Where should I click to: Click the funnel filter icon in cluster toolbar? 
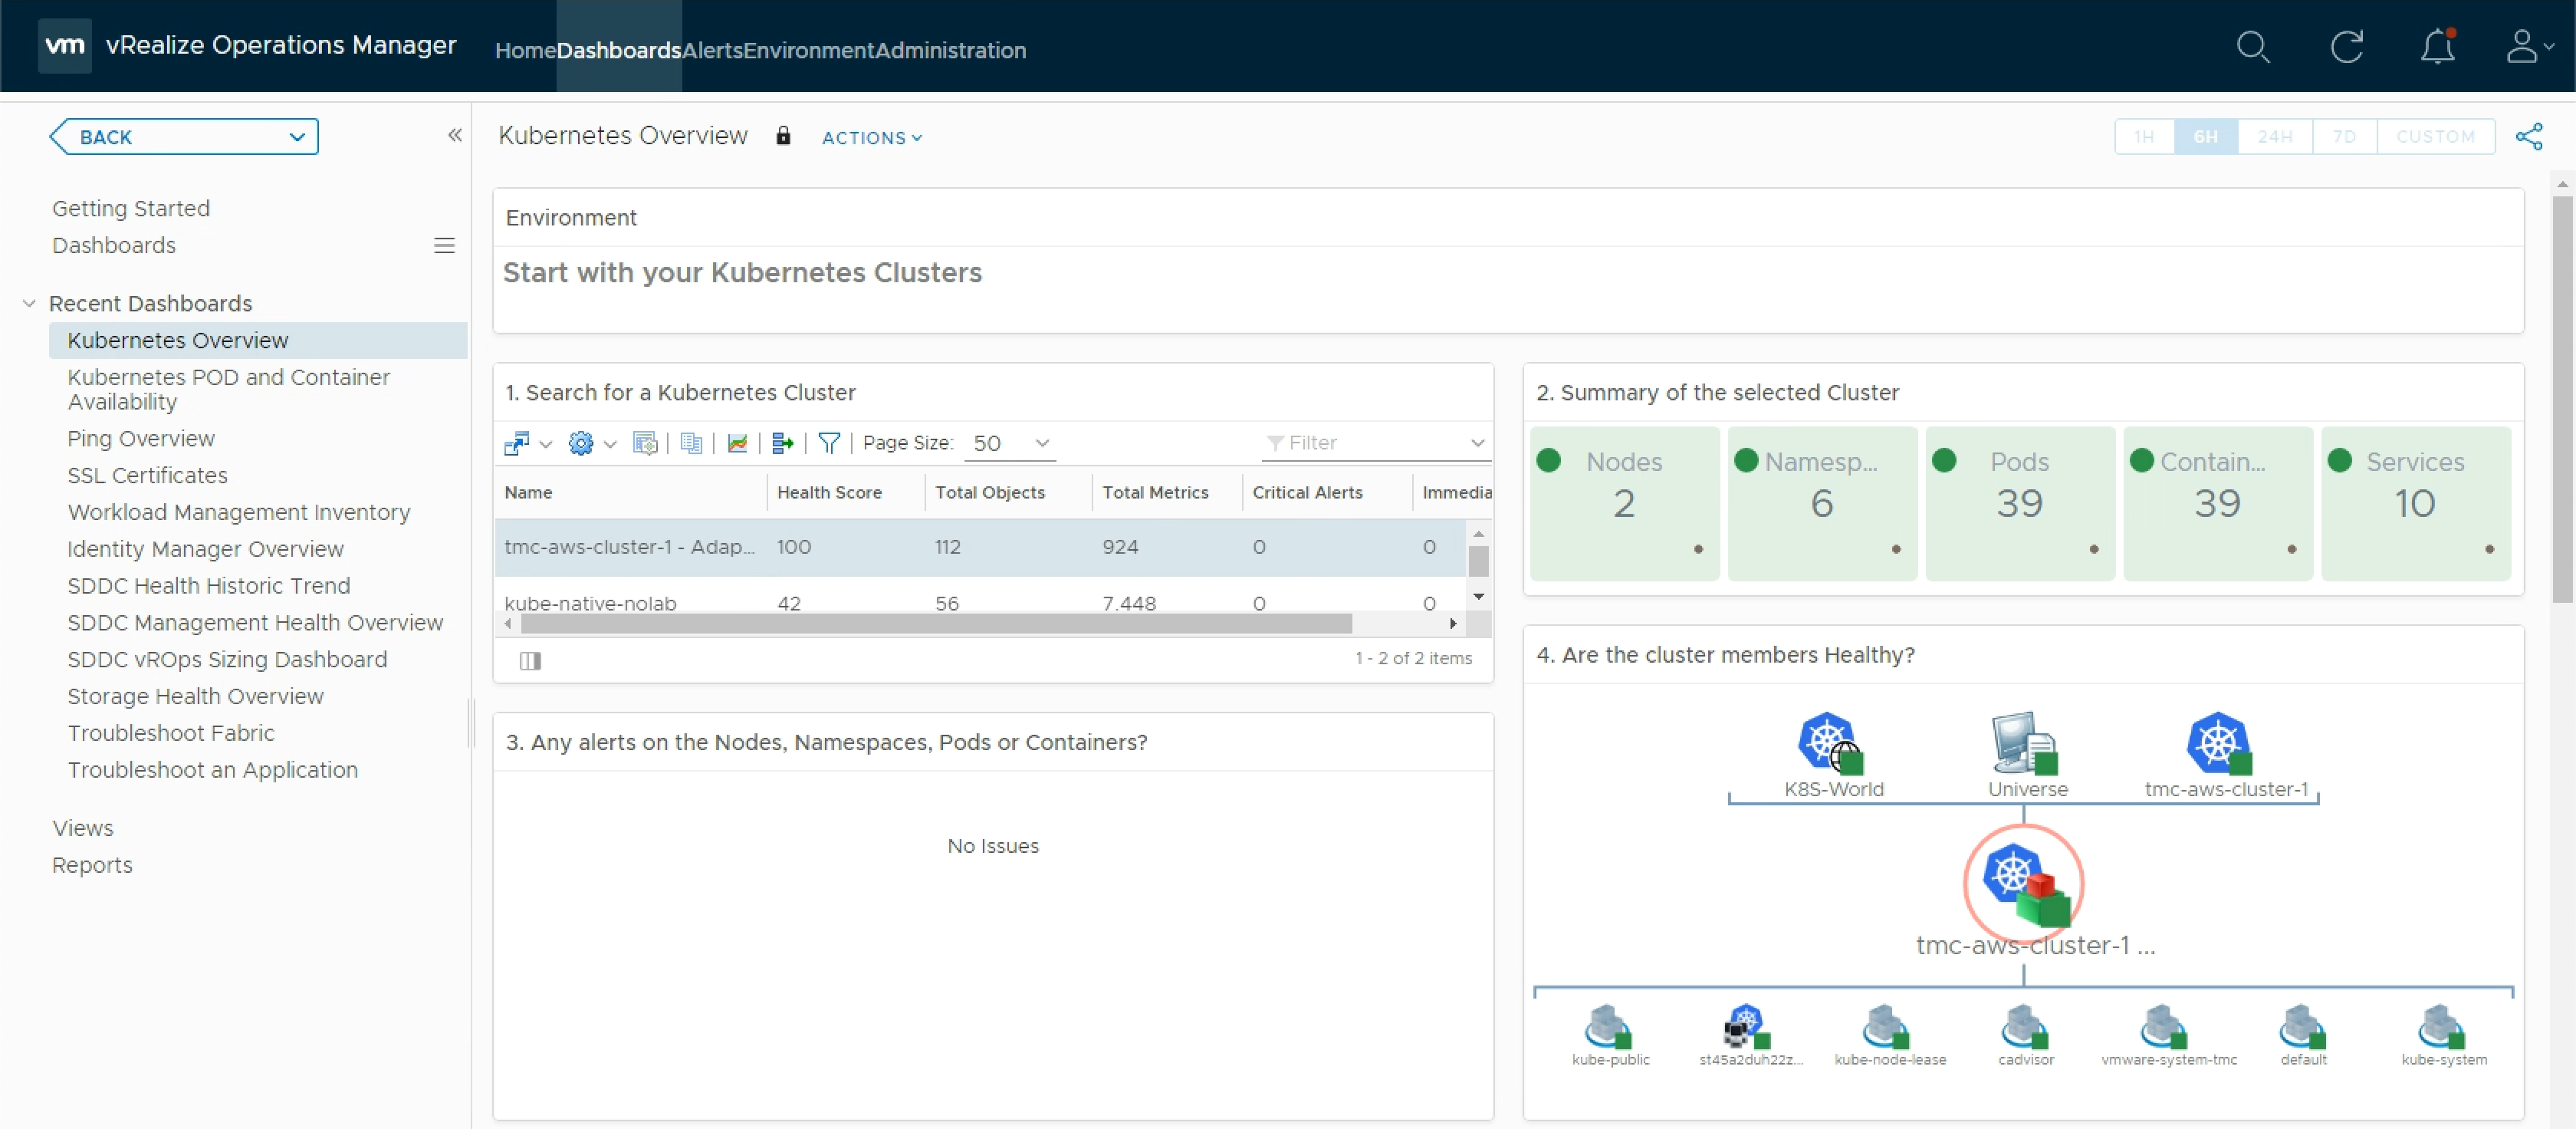point(829,443)
